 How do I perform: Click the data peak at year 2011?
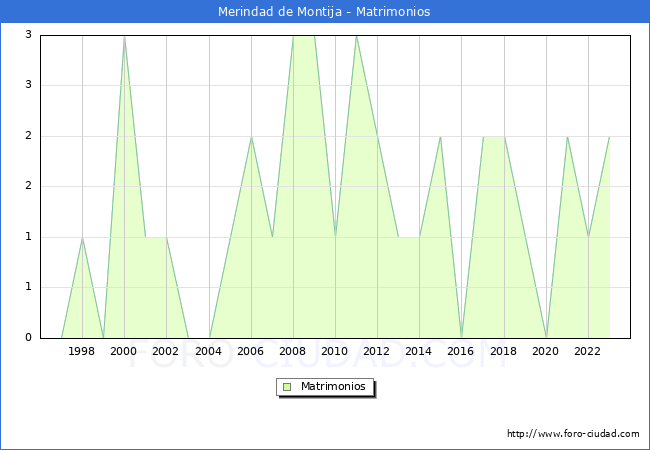356,36
